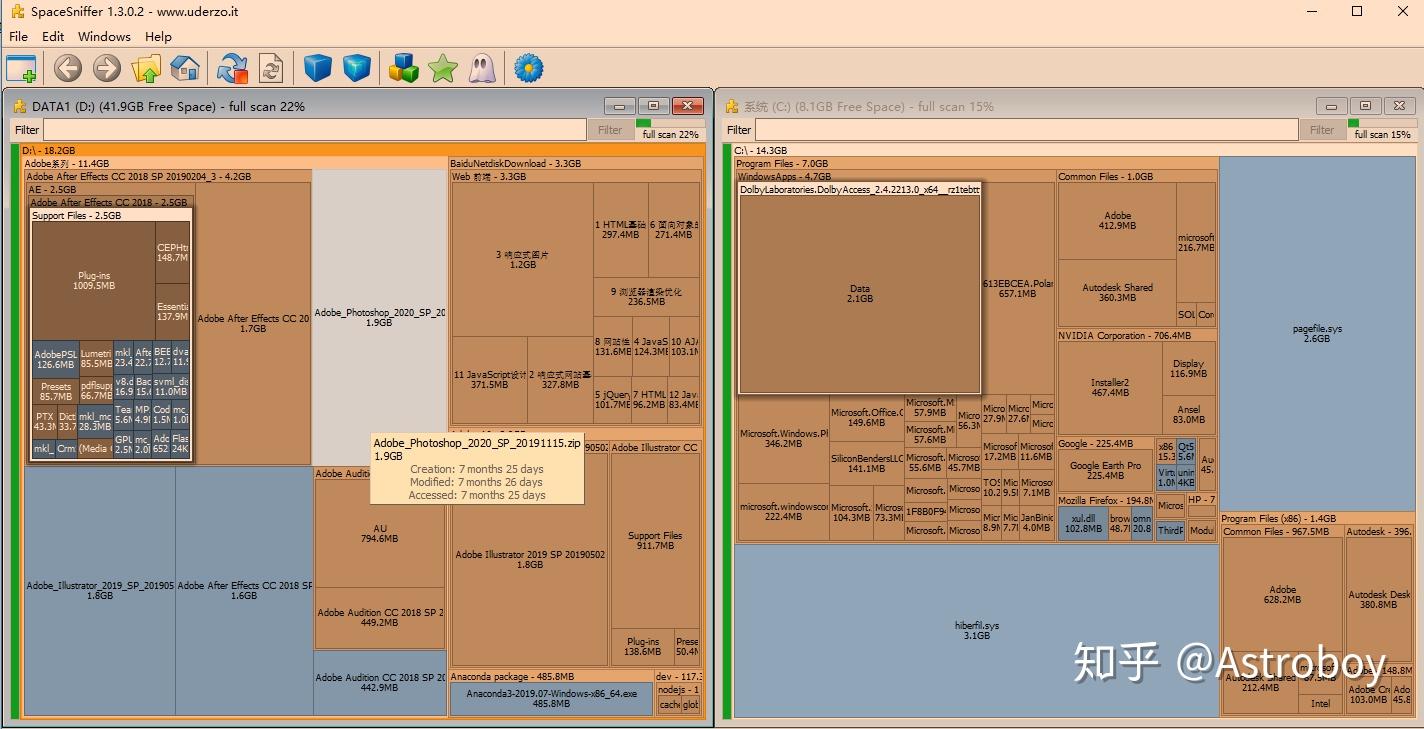Click the DATA1 (D:) window icon
Screen dimensions: 1424x729
coord(19,106)
